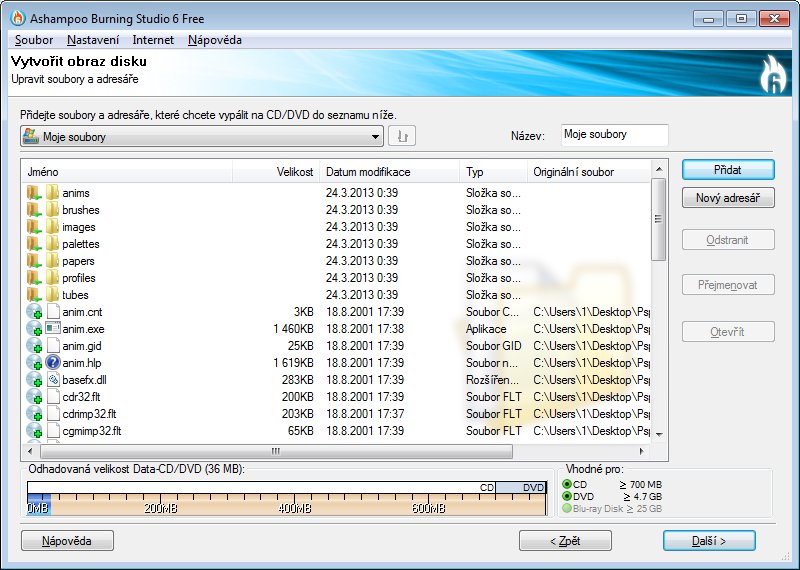800x570 pixels.
Task: Click the palettes folder icon
Action: coord(52,244)
